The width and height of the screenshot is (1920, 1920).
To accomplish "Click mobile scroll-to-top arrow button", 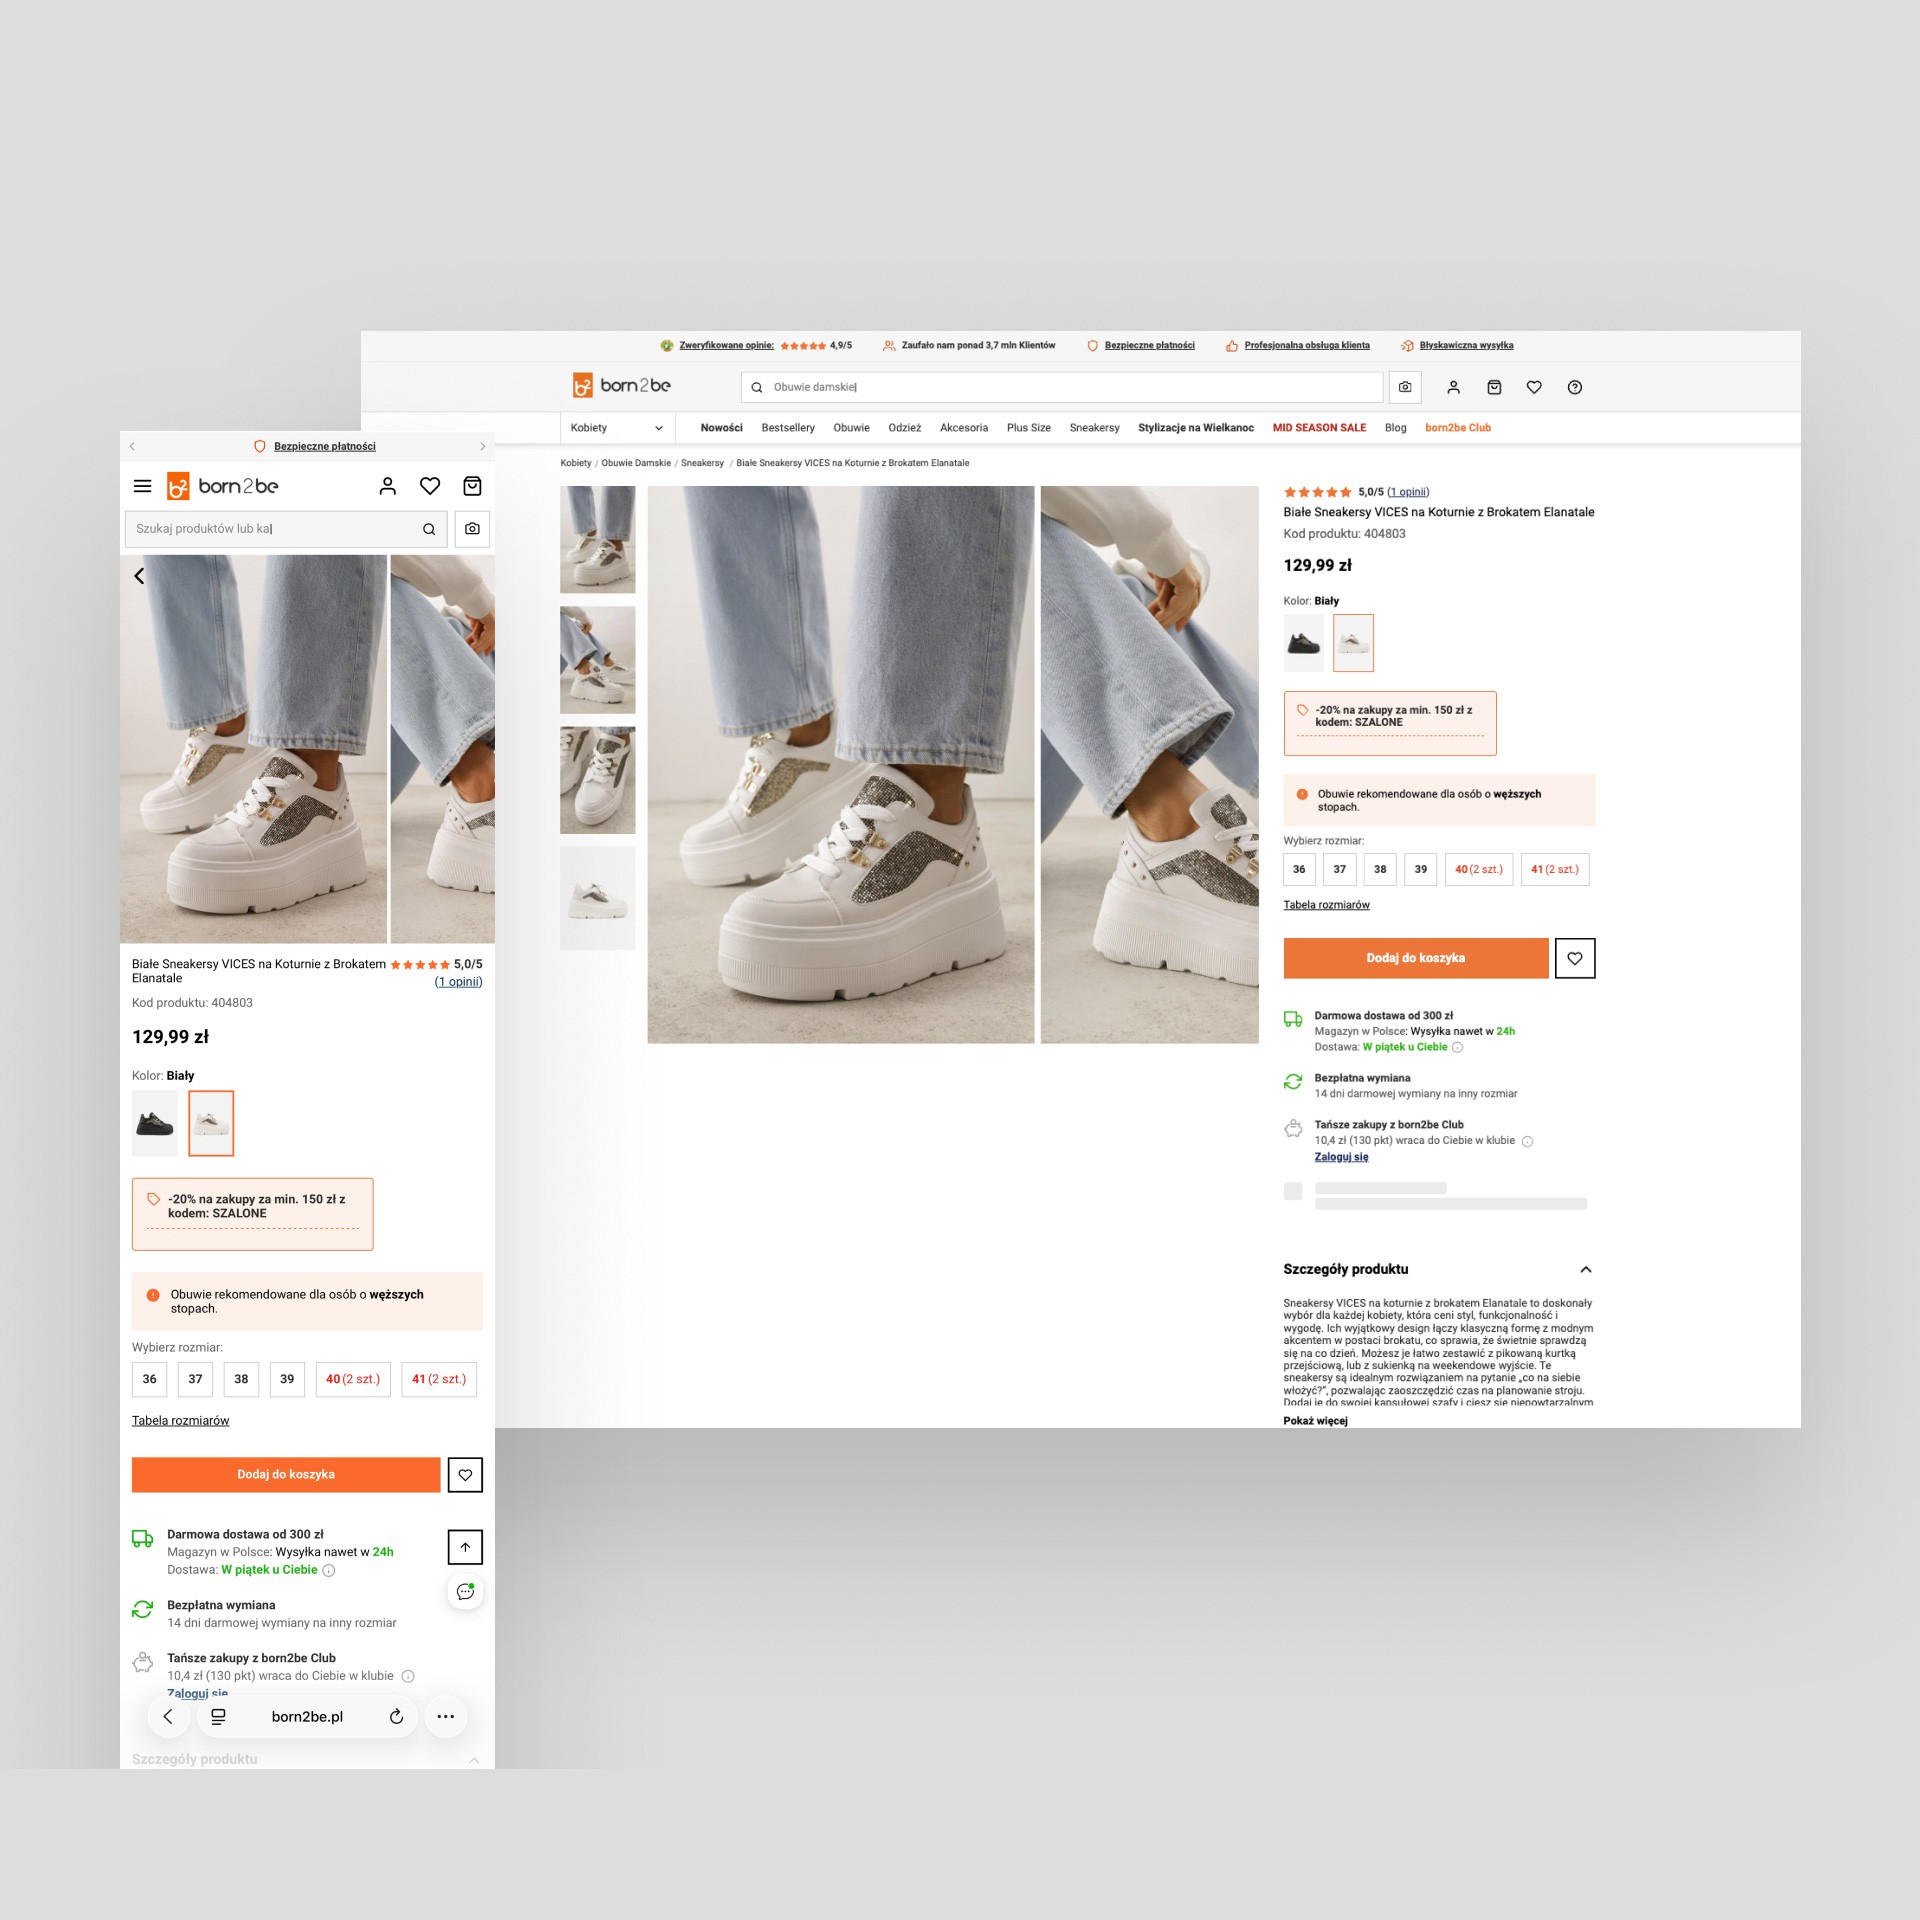I will tap(465, 1547).
